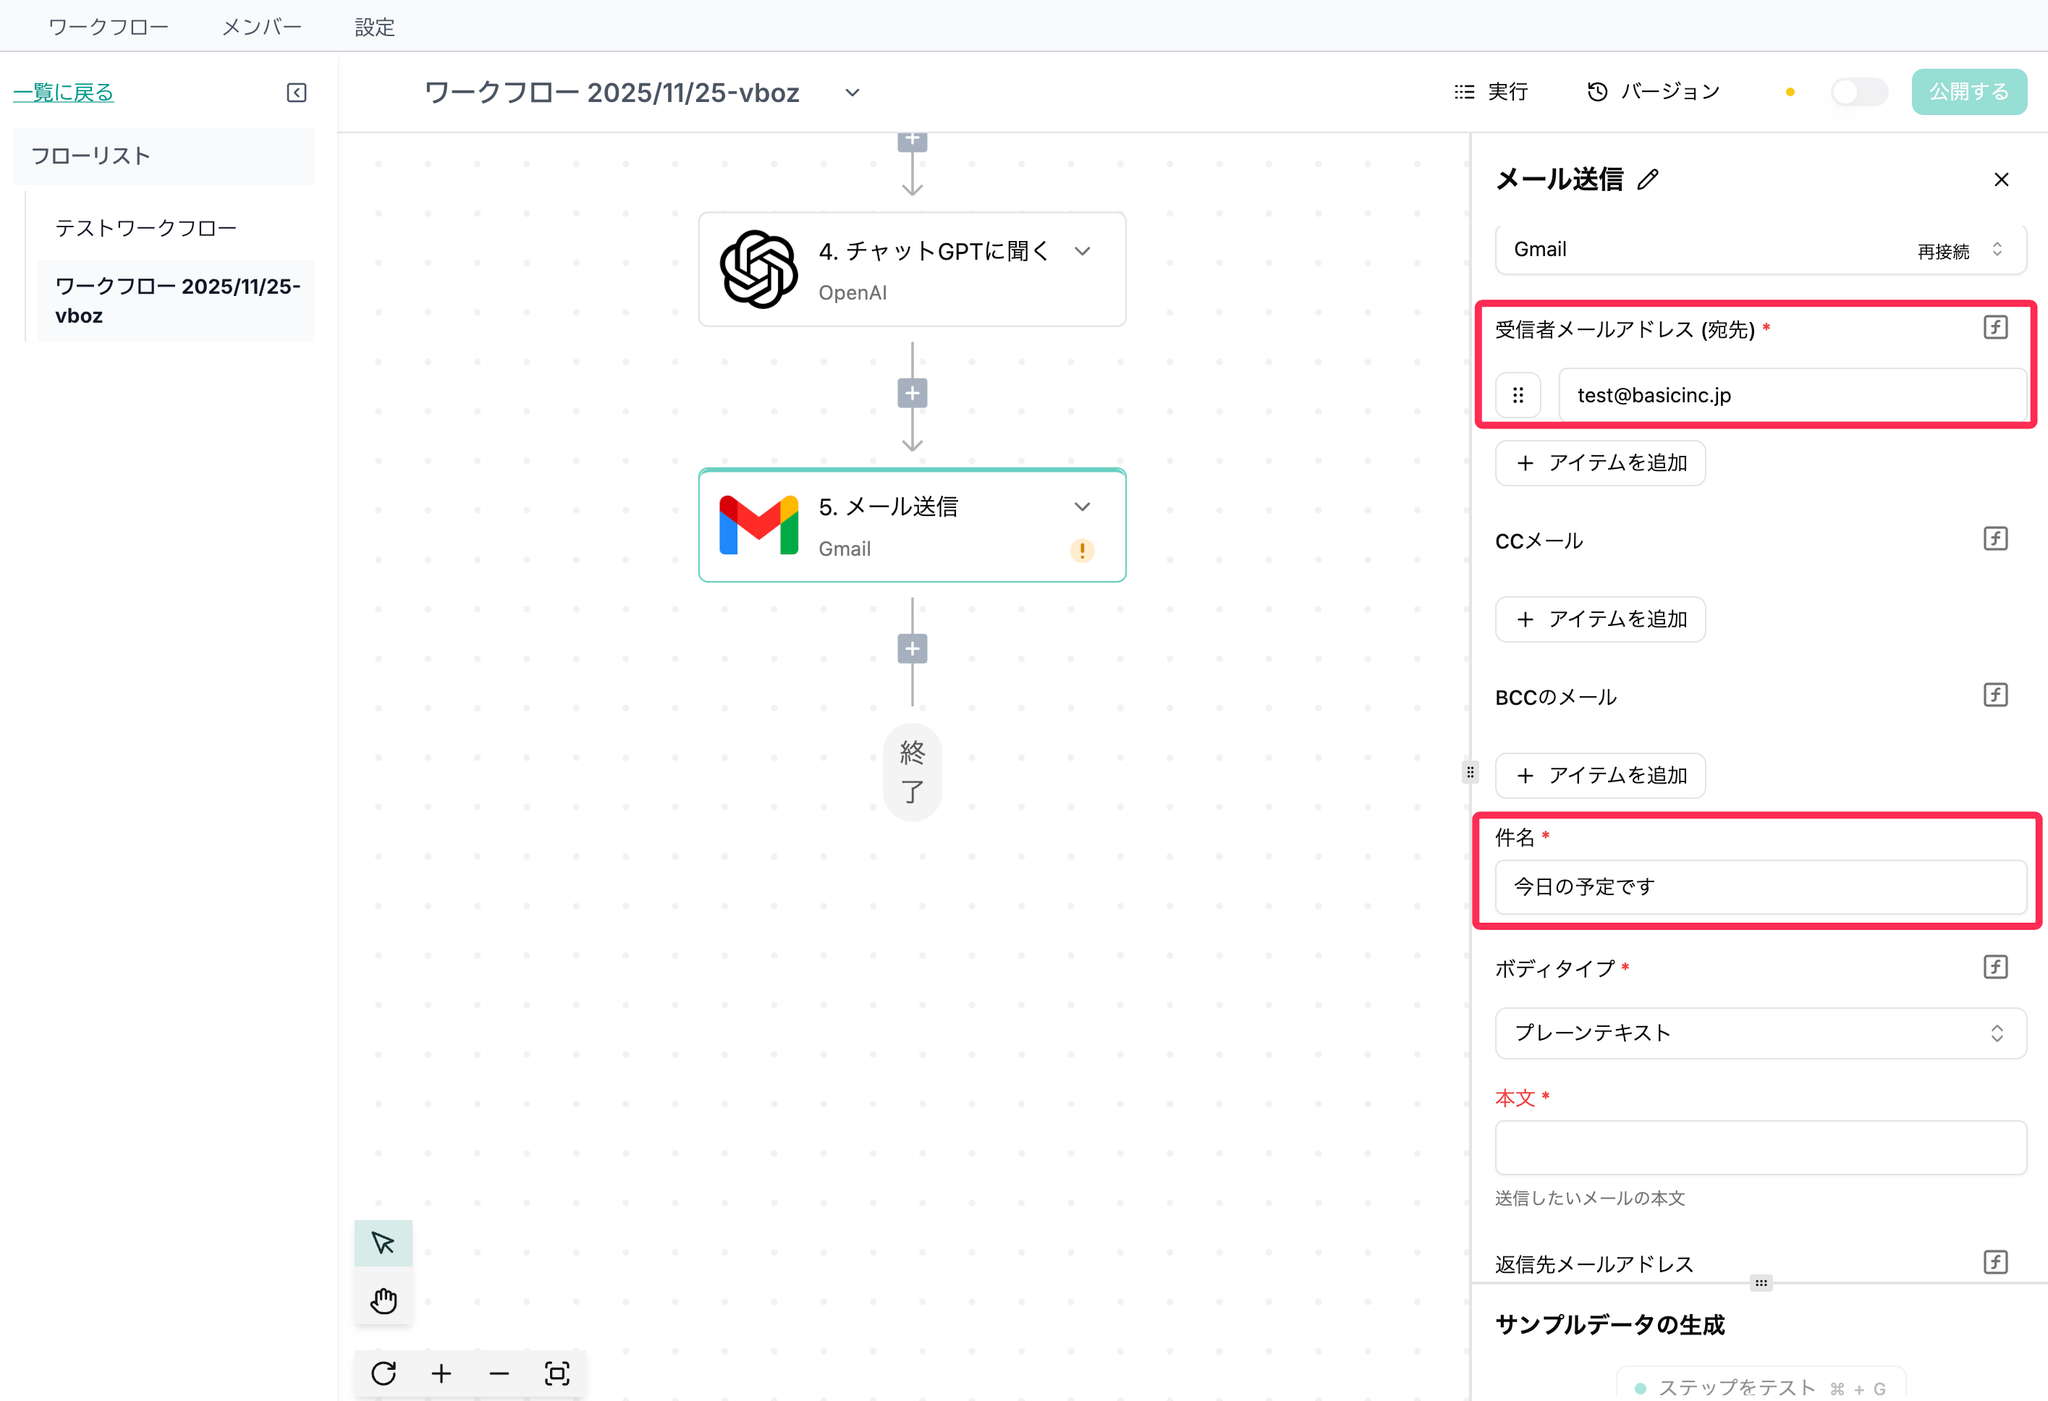This screenshot has width=2048, height=1401.
Task: Select テストワークフロー in flow list
Action: (x=146, y=228)
